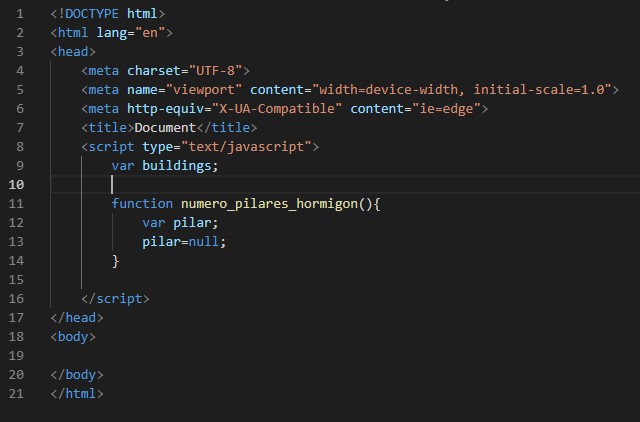
Task: Click the 'function' keyword on line 11
Action: [x=142, y=204]
